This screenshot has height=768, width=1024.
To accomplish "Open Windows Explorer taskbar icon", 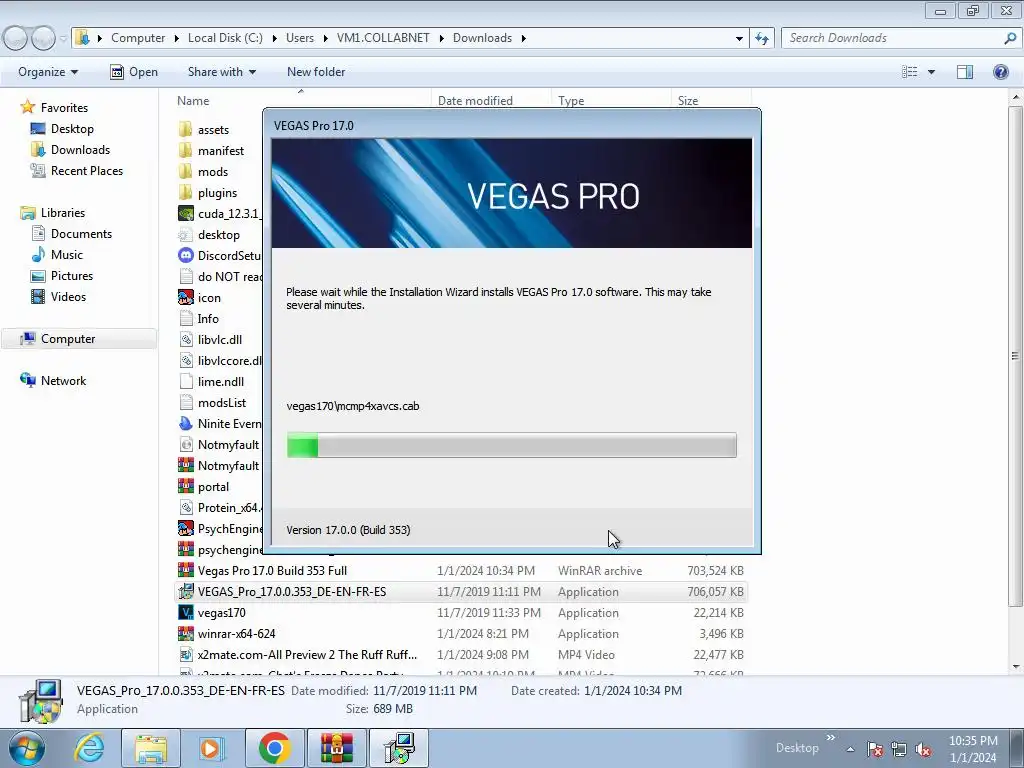I will 151,748.
